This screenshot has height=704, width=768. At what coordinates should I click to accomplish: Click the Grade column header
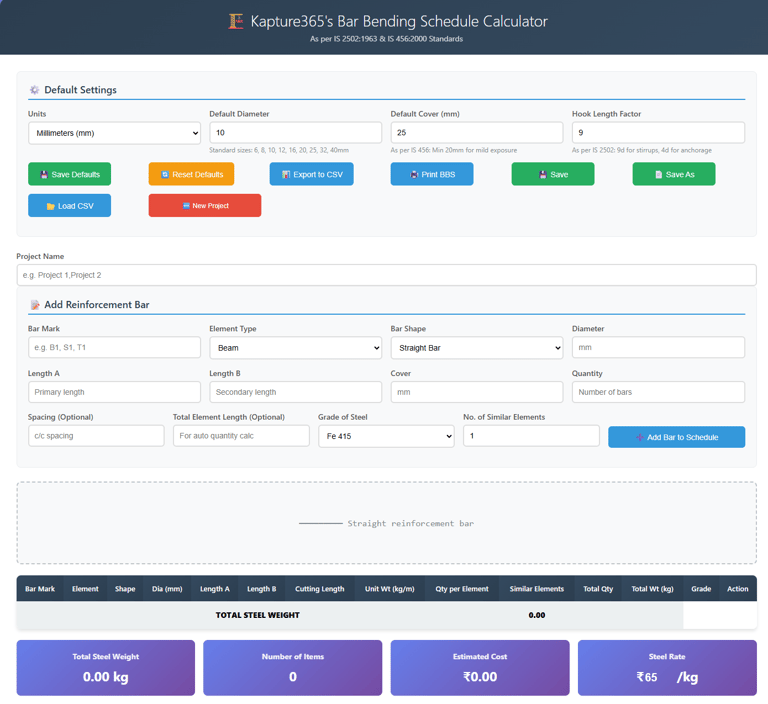click(x=701, y=589)
